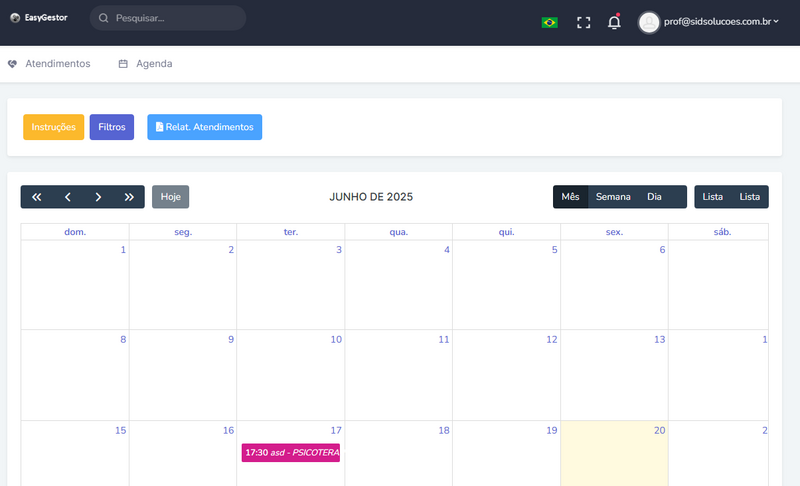The height and width of the screenshot is (486, 800).
Task: Click the qua. column header
Action: (x=399, y=232)
